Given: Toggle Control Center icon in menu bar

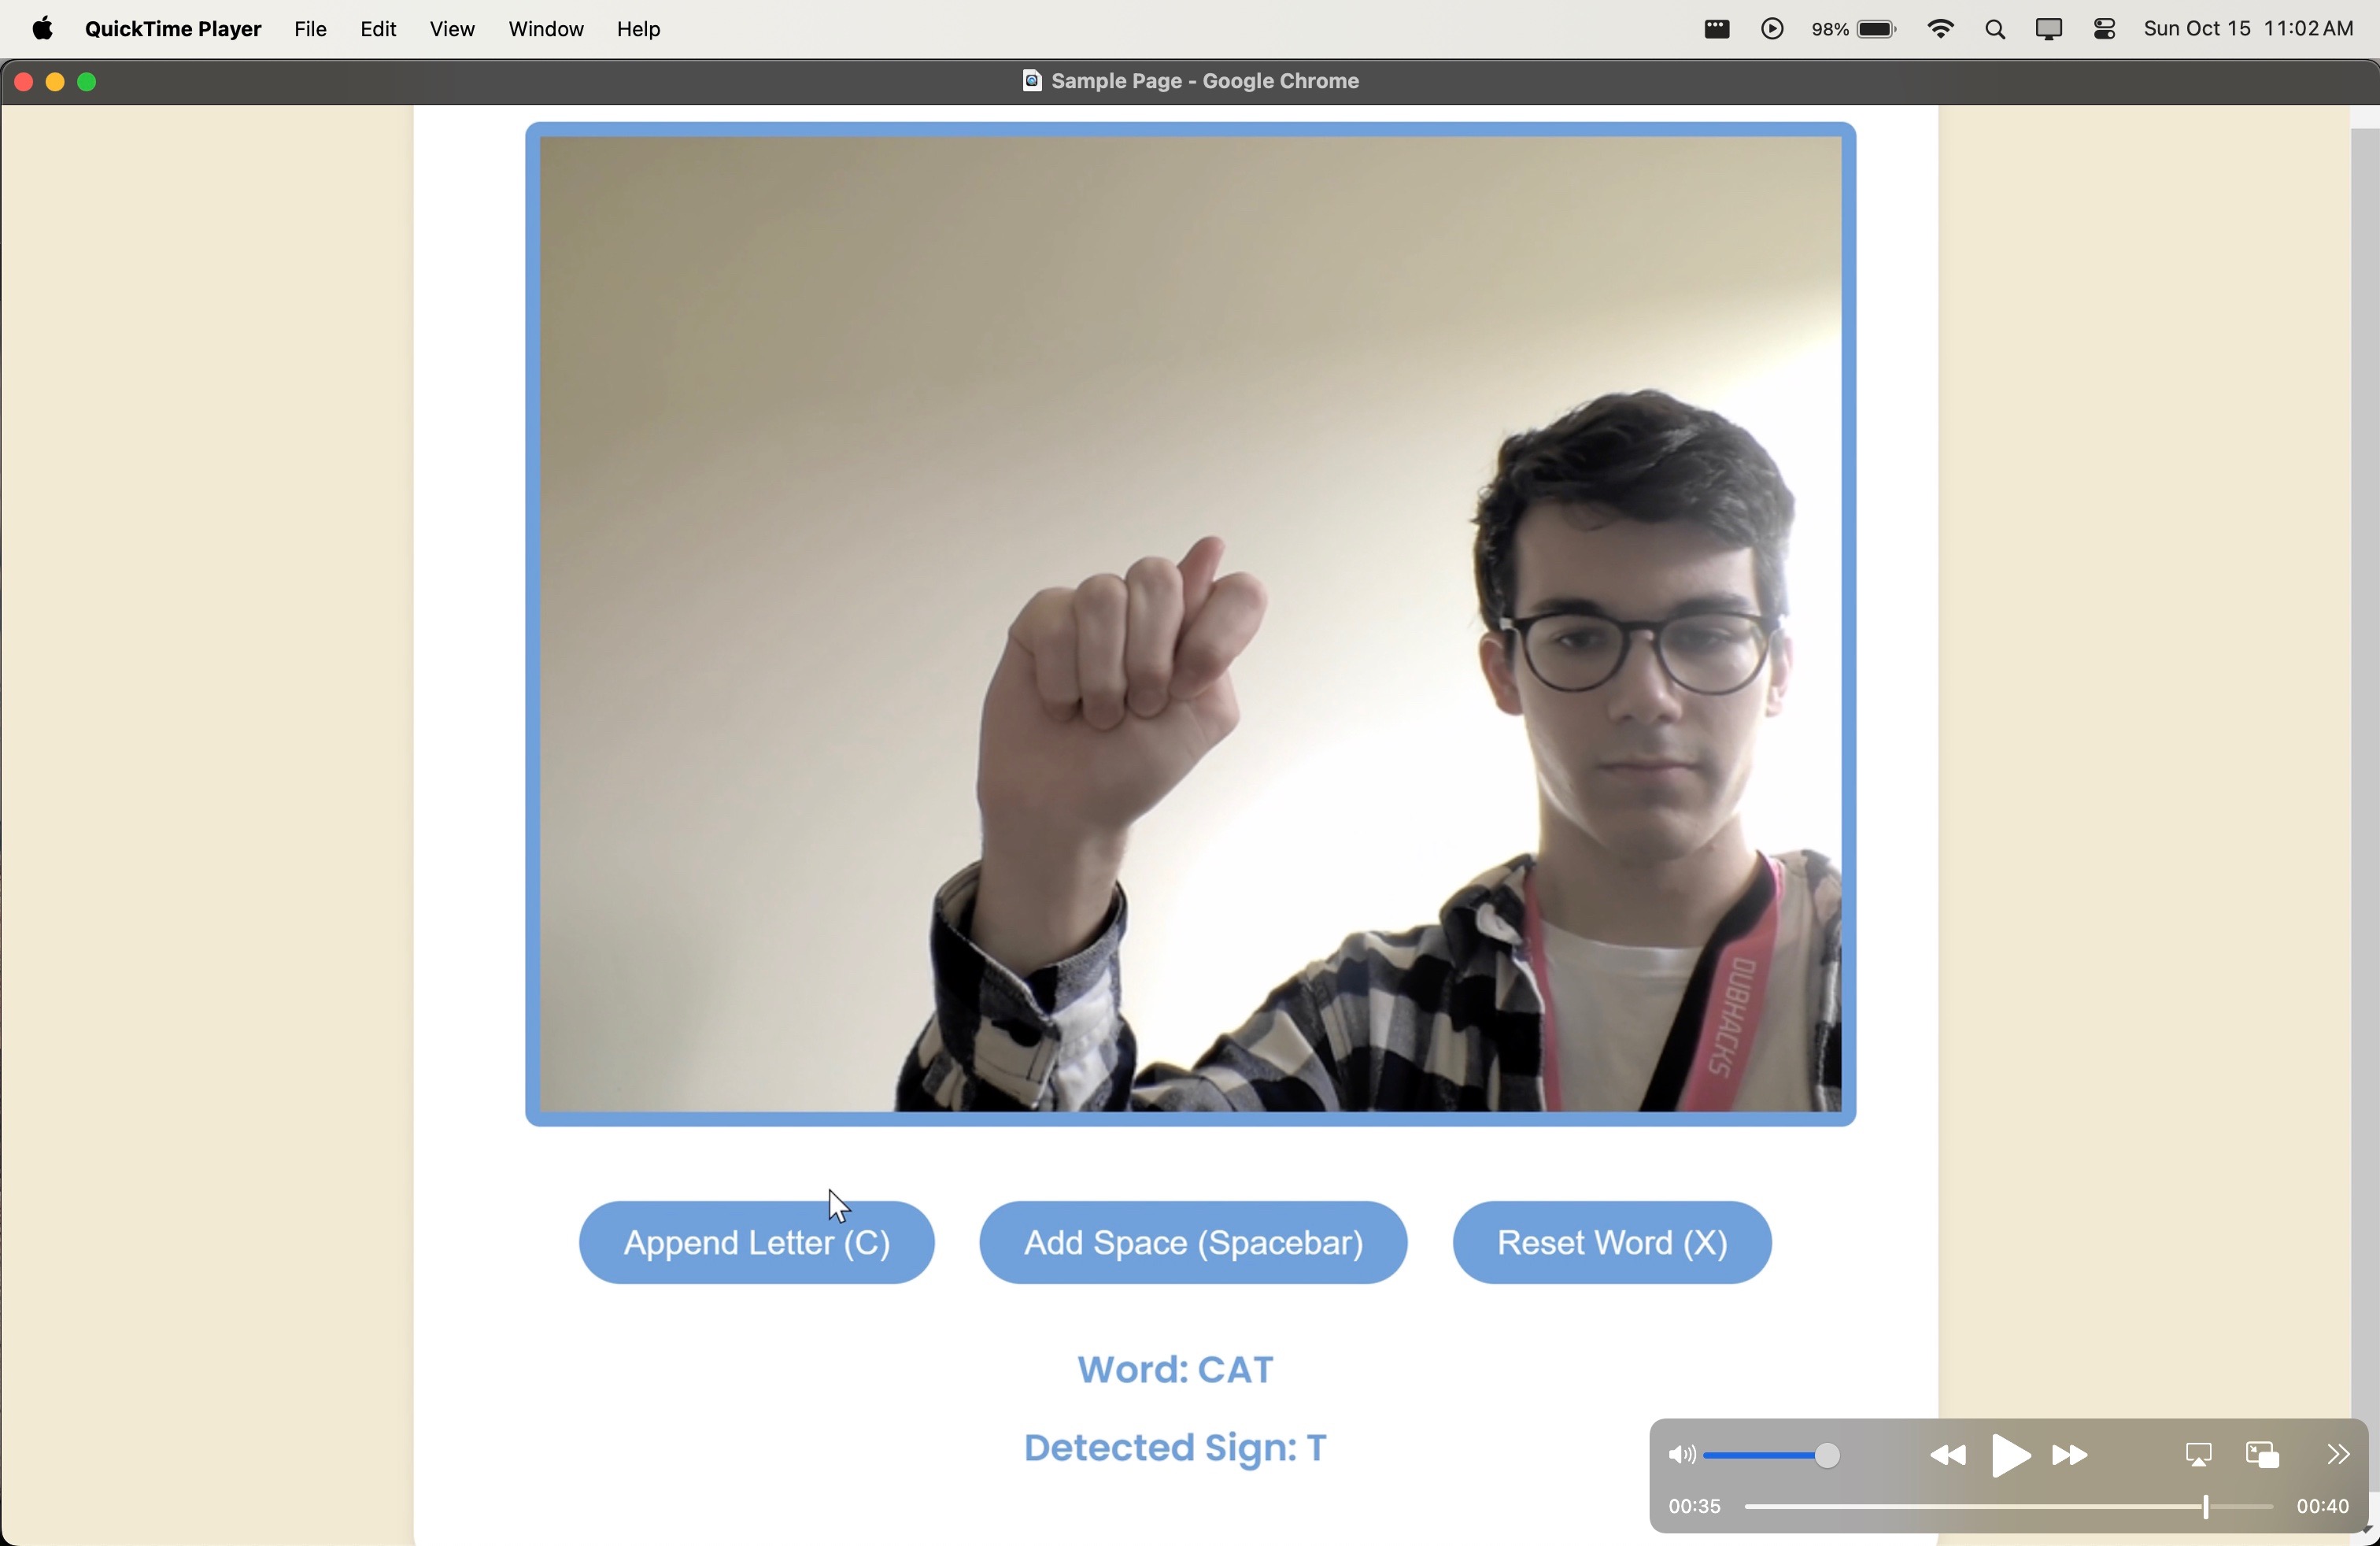Looking at the screenshot, I should pyautogui.click(x=2104, y=30).
